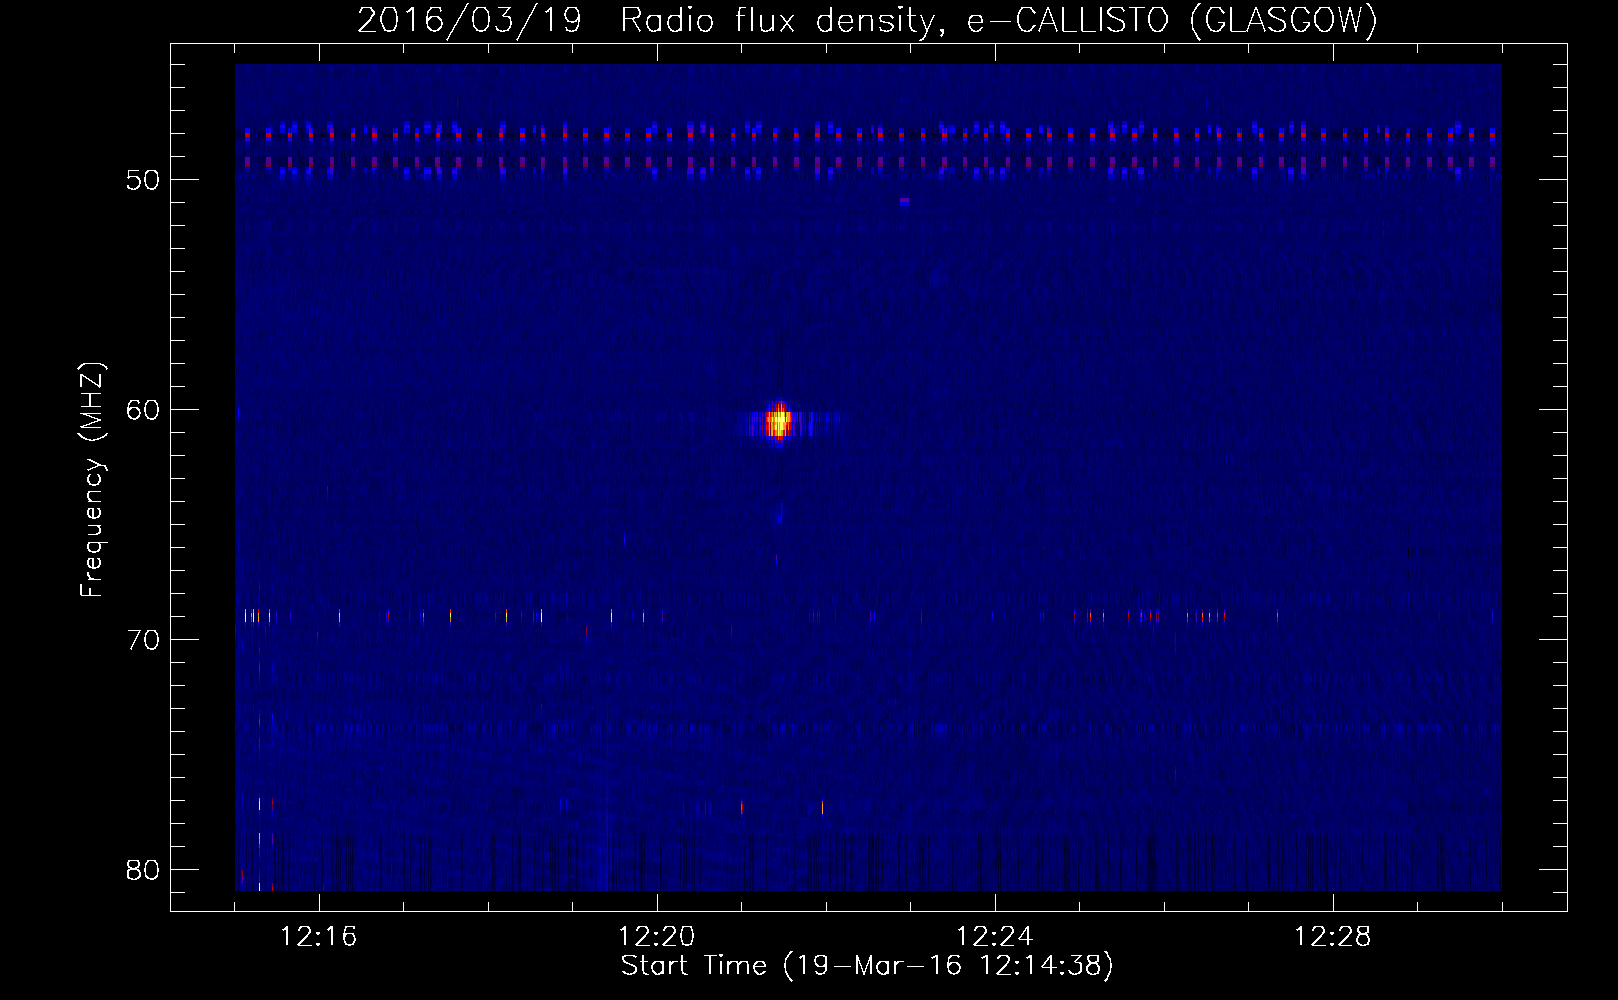The image size is (1618, 1000).
Task: Click the 'Frequency (MHZ)' y-axis label
Action: [x=92, y=480]
